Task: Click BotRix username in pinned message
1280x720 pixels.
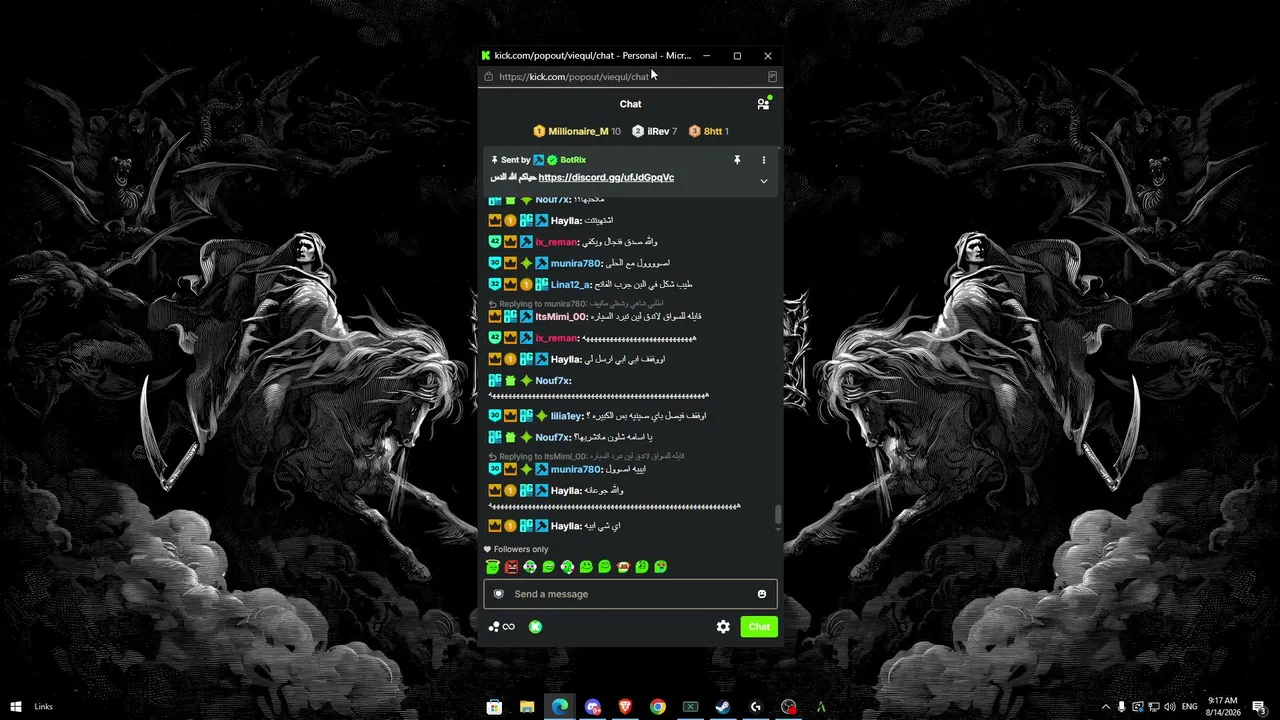Action: pyautogui.click(x=573, y=160)
